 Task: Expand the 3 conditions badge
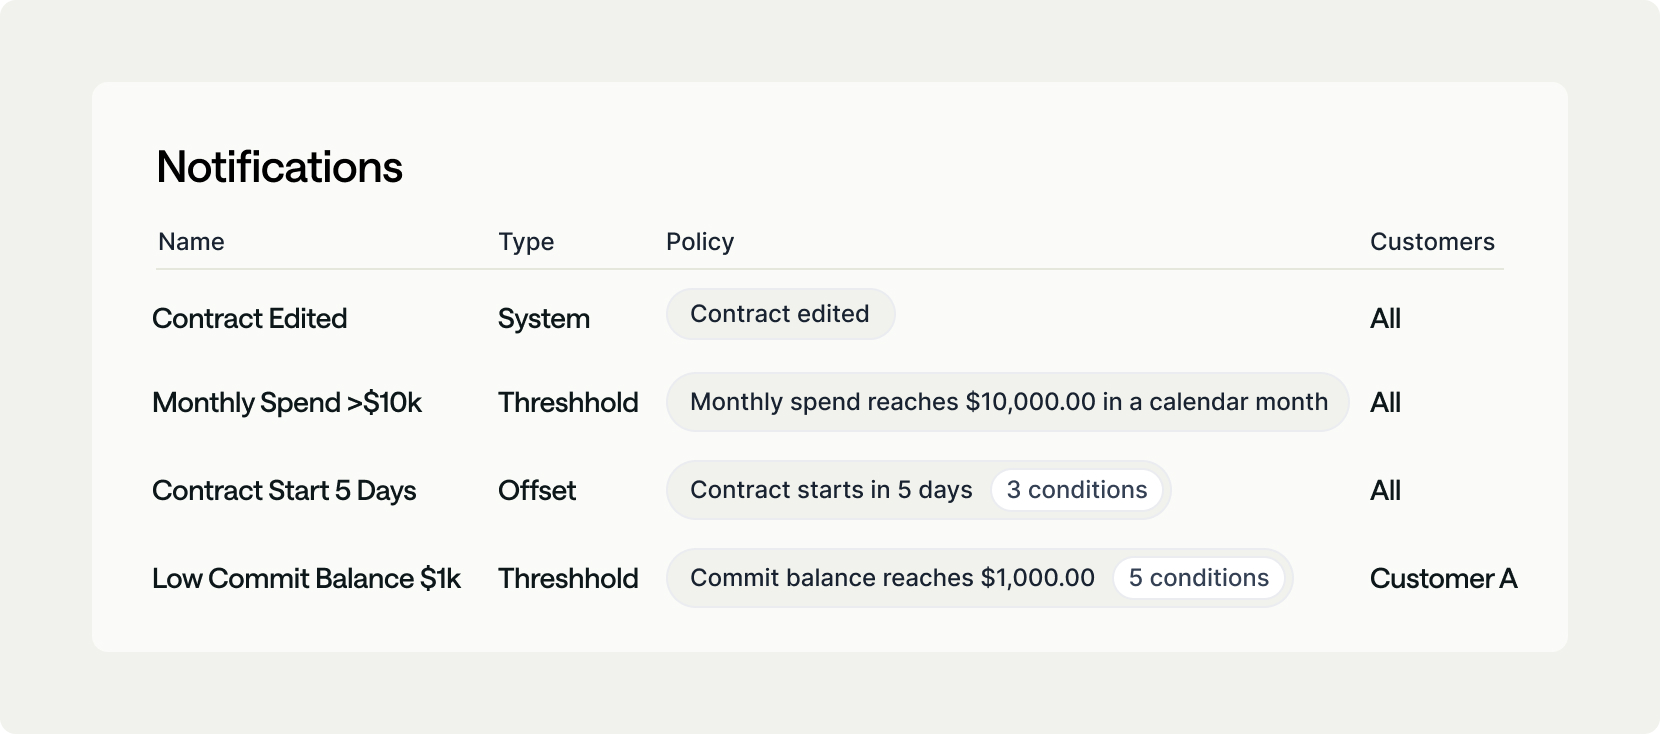1077,490
